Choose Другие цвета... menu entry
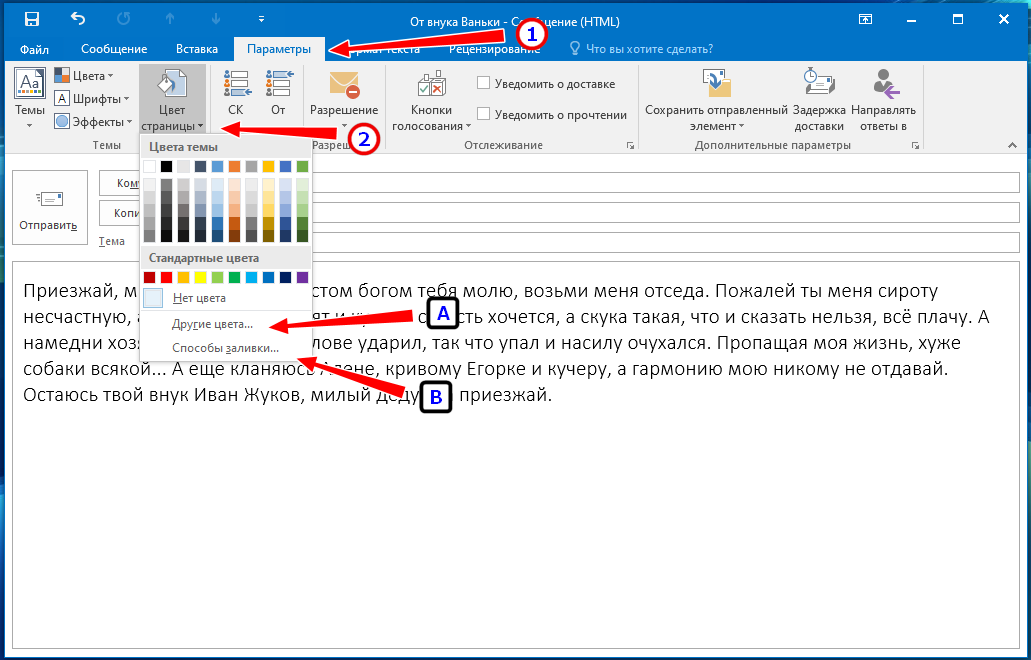This screenshot has width=1031, height=660. pos(226,324)
